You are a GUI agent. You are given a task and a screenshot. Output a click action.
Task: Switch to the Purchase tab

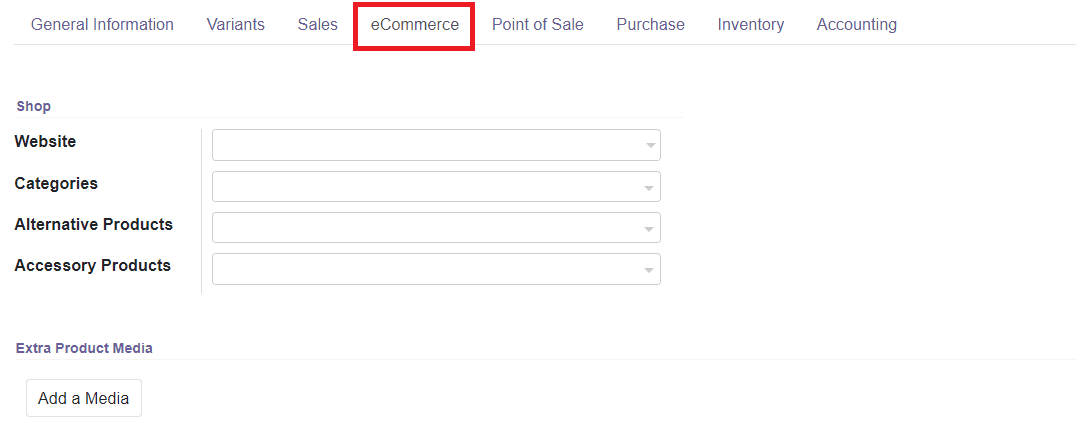pyautogui.click(x=650, y=25)
